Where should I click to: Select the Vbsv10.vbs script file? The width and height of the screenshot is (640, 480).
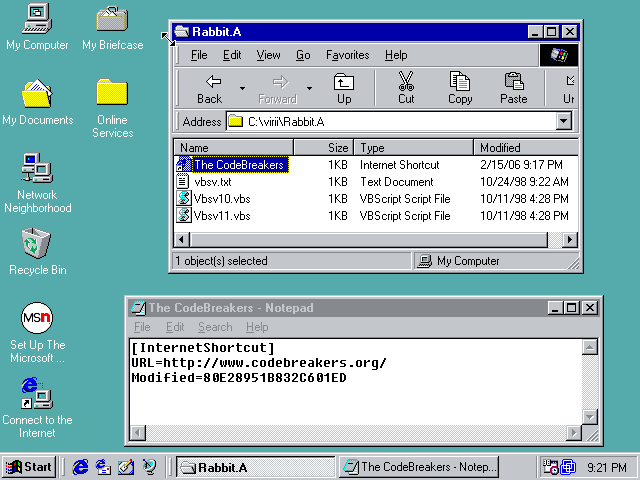point(213,199)
